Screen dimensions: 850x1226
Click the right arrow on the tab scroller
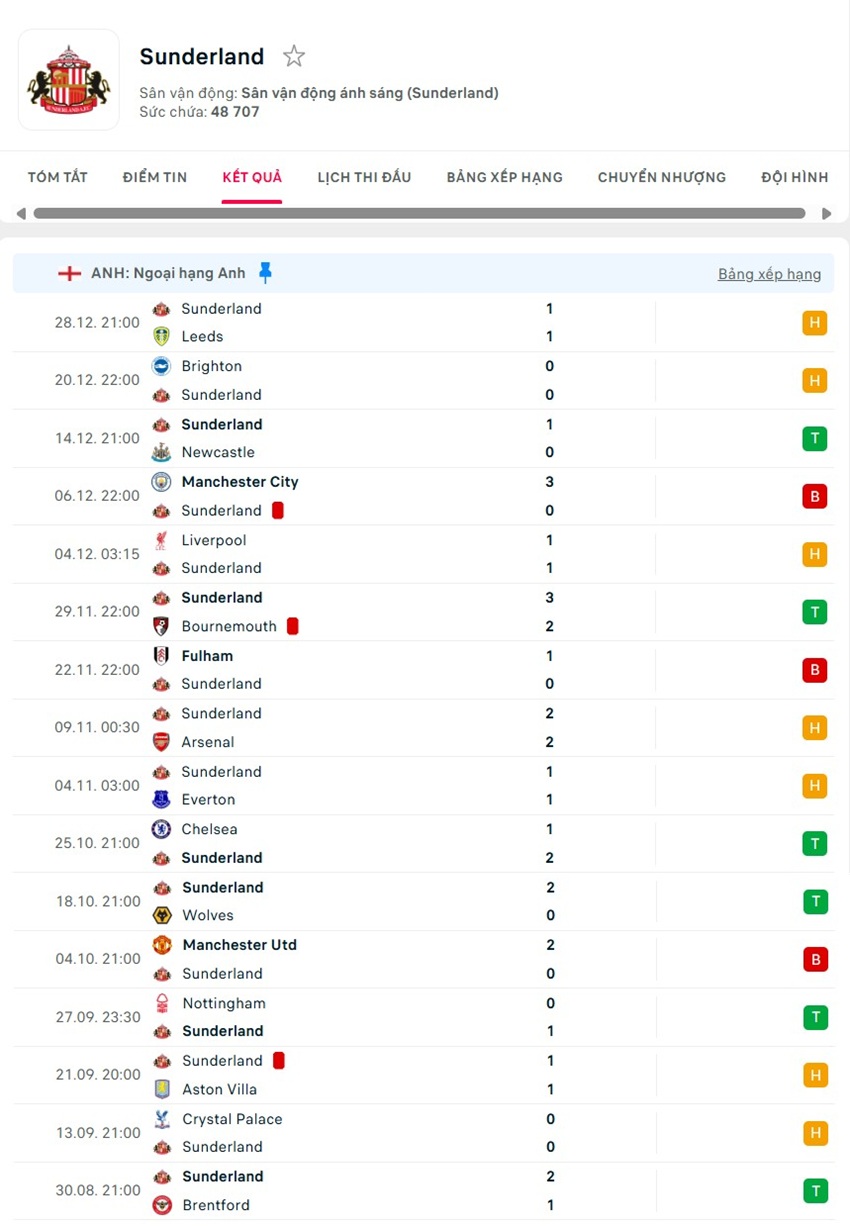828,212
